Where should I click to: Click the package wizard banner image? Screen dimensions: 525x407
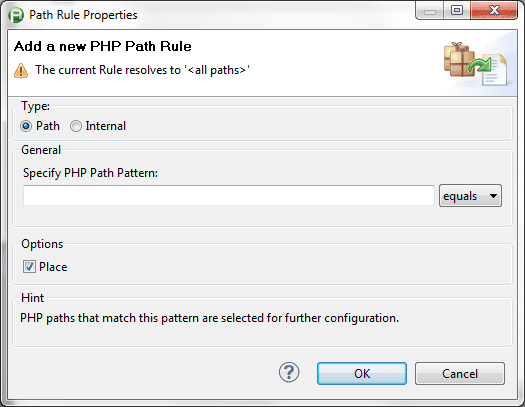[x=475, y=64]
